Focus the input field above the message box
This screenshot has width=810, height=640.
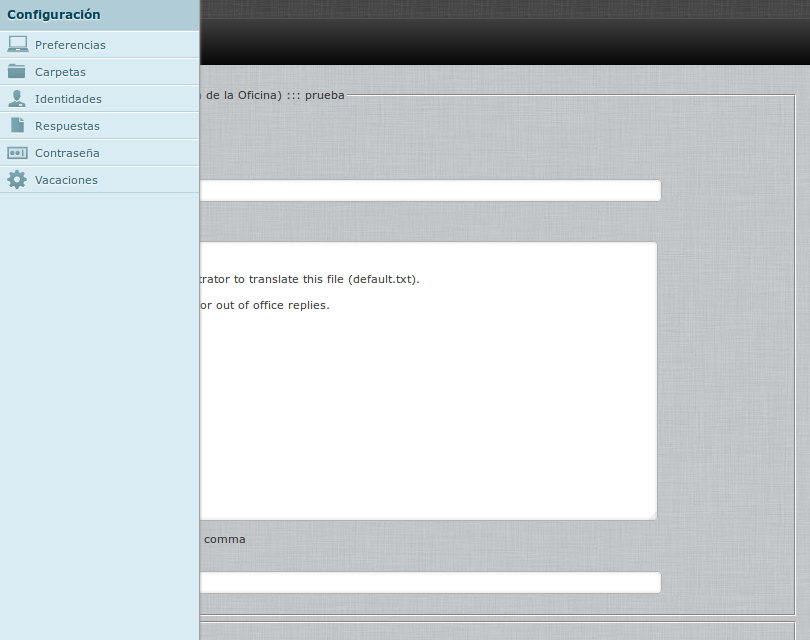pyautogui.click(x=430, y=191)
